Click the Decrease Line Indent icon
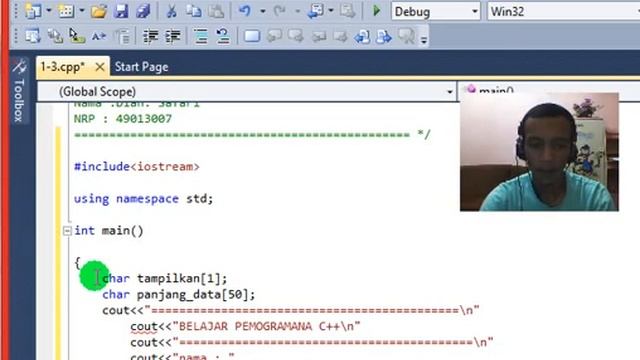The width and height of the screenshot is (640, 360). pos(150,37)
